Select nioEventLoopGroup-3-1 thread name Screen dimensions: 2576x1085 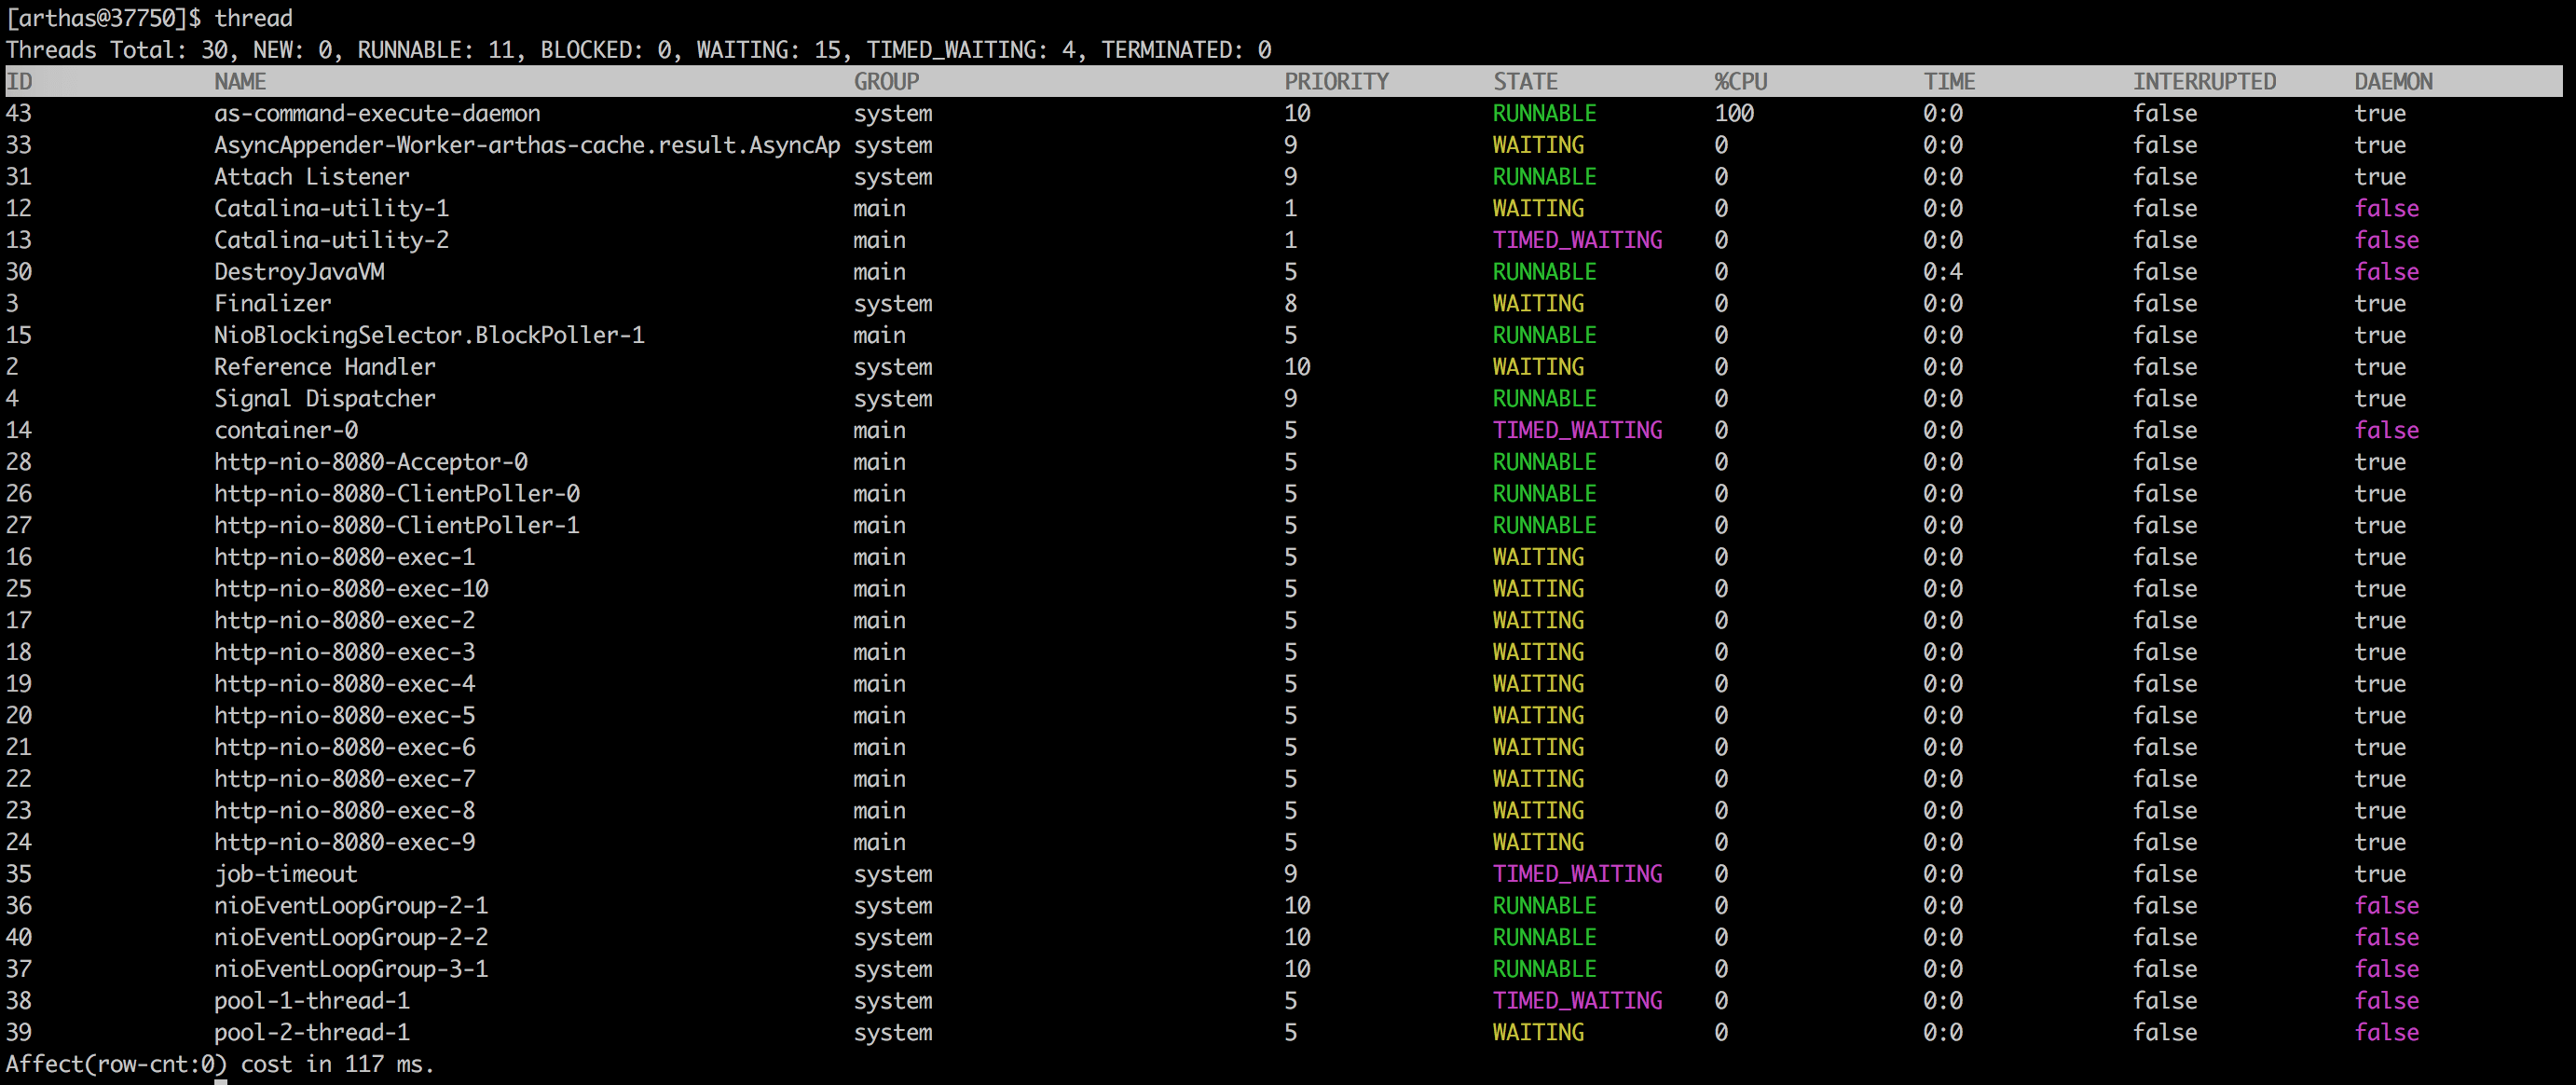[351, 969]
